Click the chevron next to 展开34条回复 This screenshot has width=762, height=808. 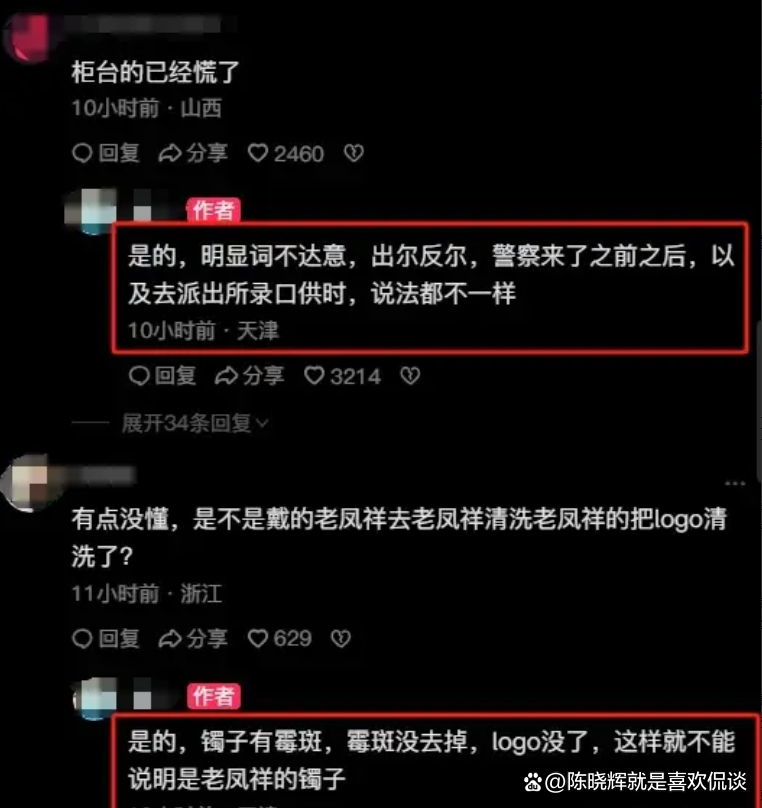tap(263, 424)
